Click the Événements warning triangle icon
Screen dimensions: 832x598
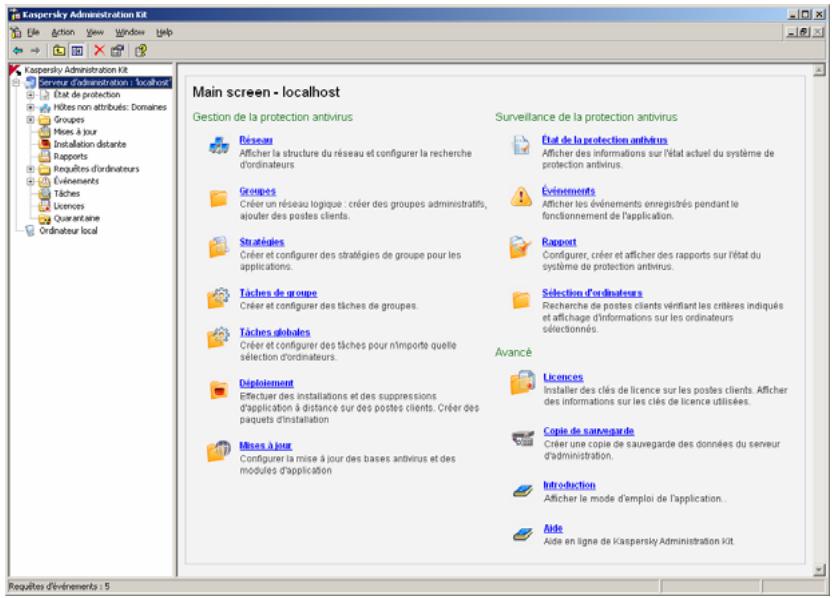[x=521, y=196]
